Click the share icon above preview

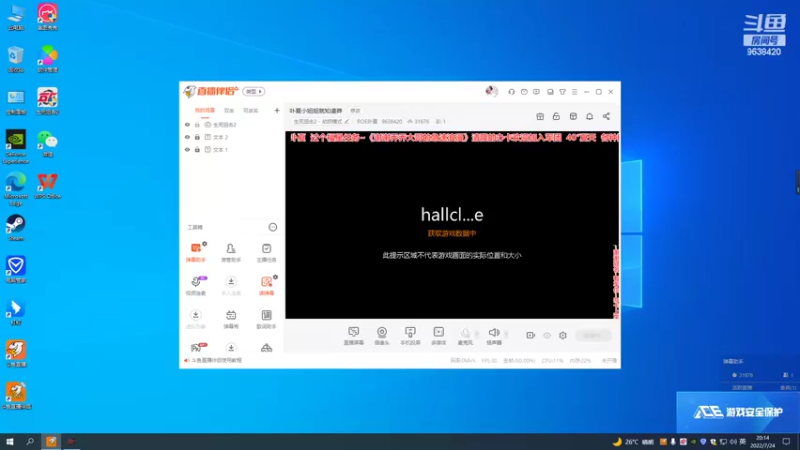(x=606, y=116)
